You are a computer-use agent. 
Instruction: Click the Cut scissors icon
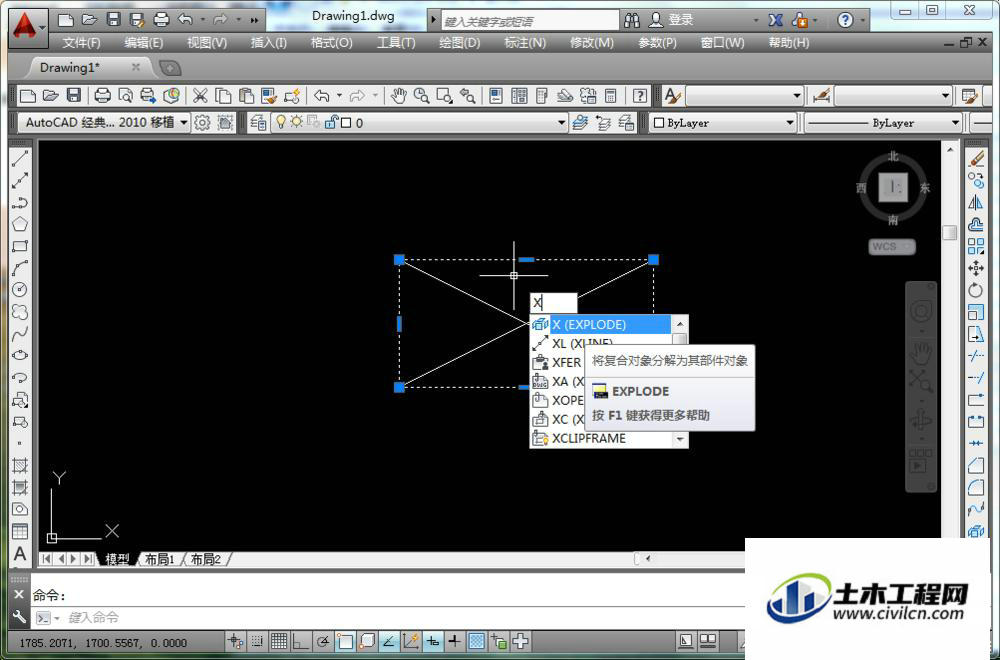click(x=200, y=96)
